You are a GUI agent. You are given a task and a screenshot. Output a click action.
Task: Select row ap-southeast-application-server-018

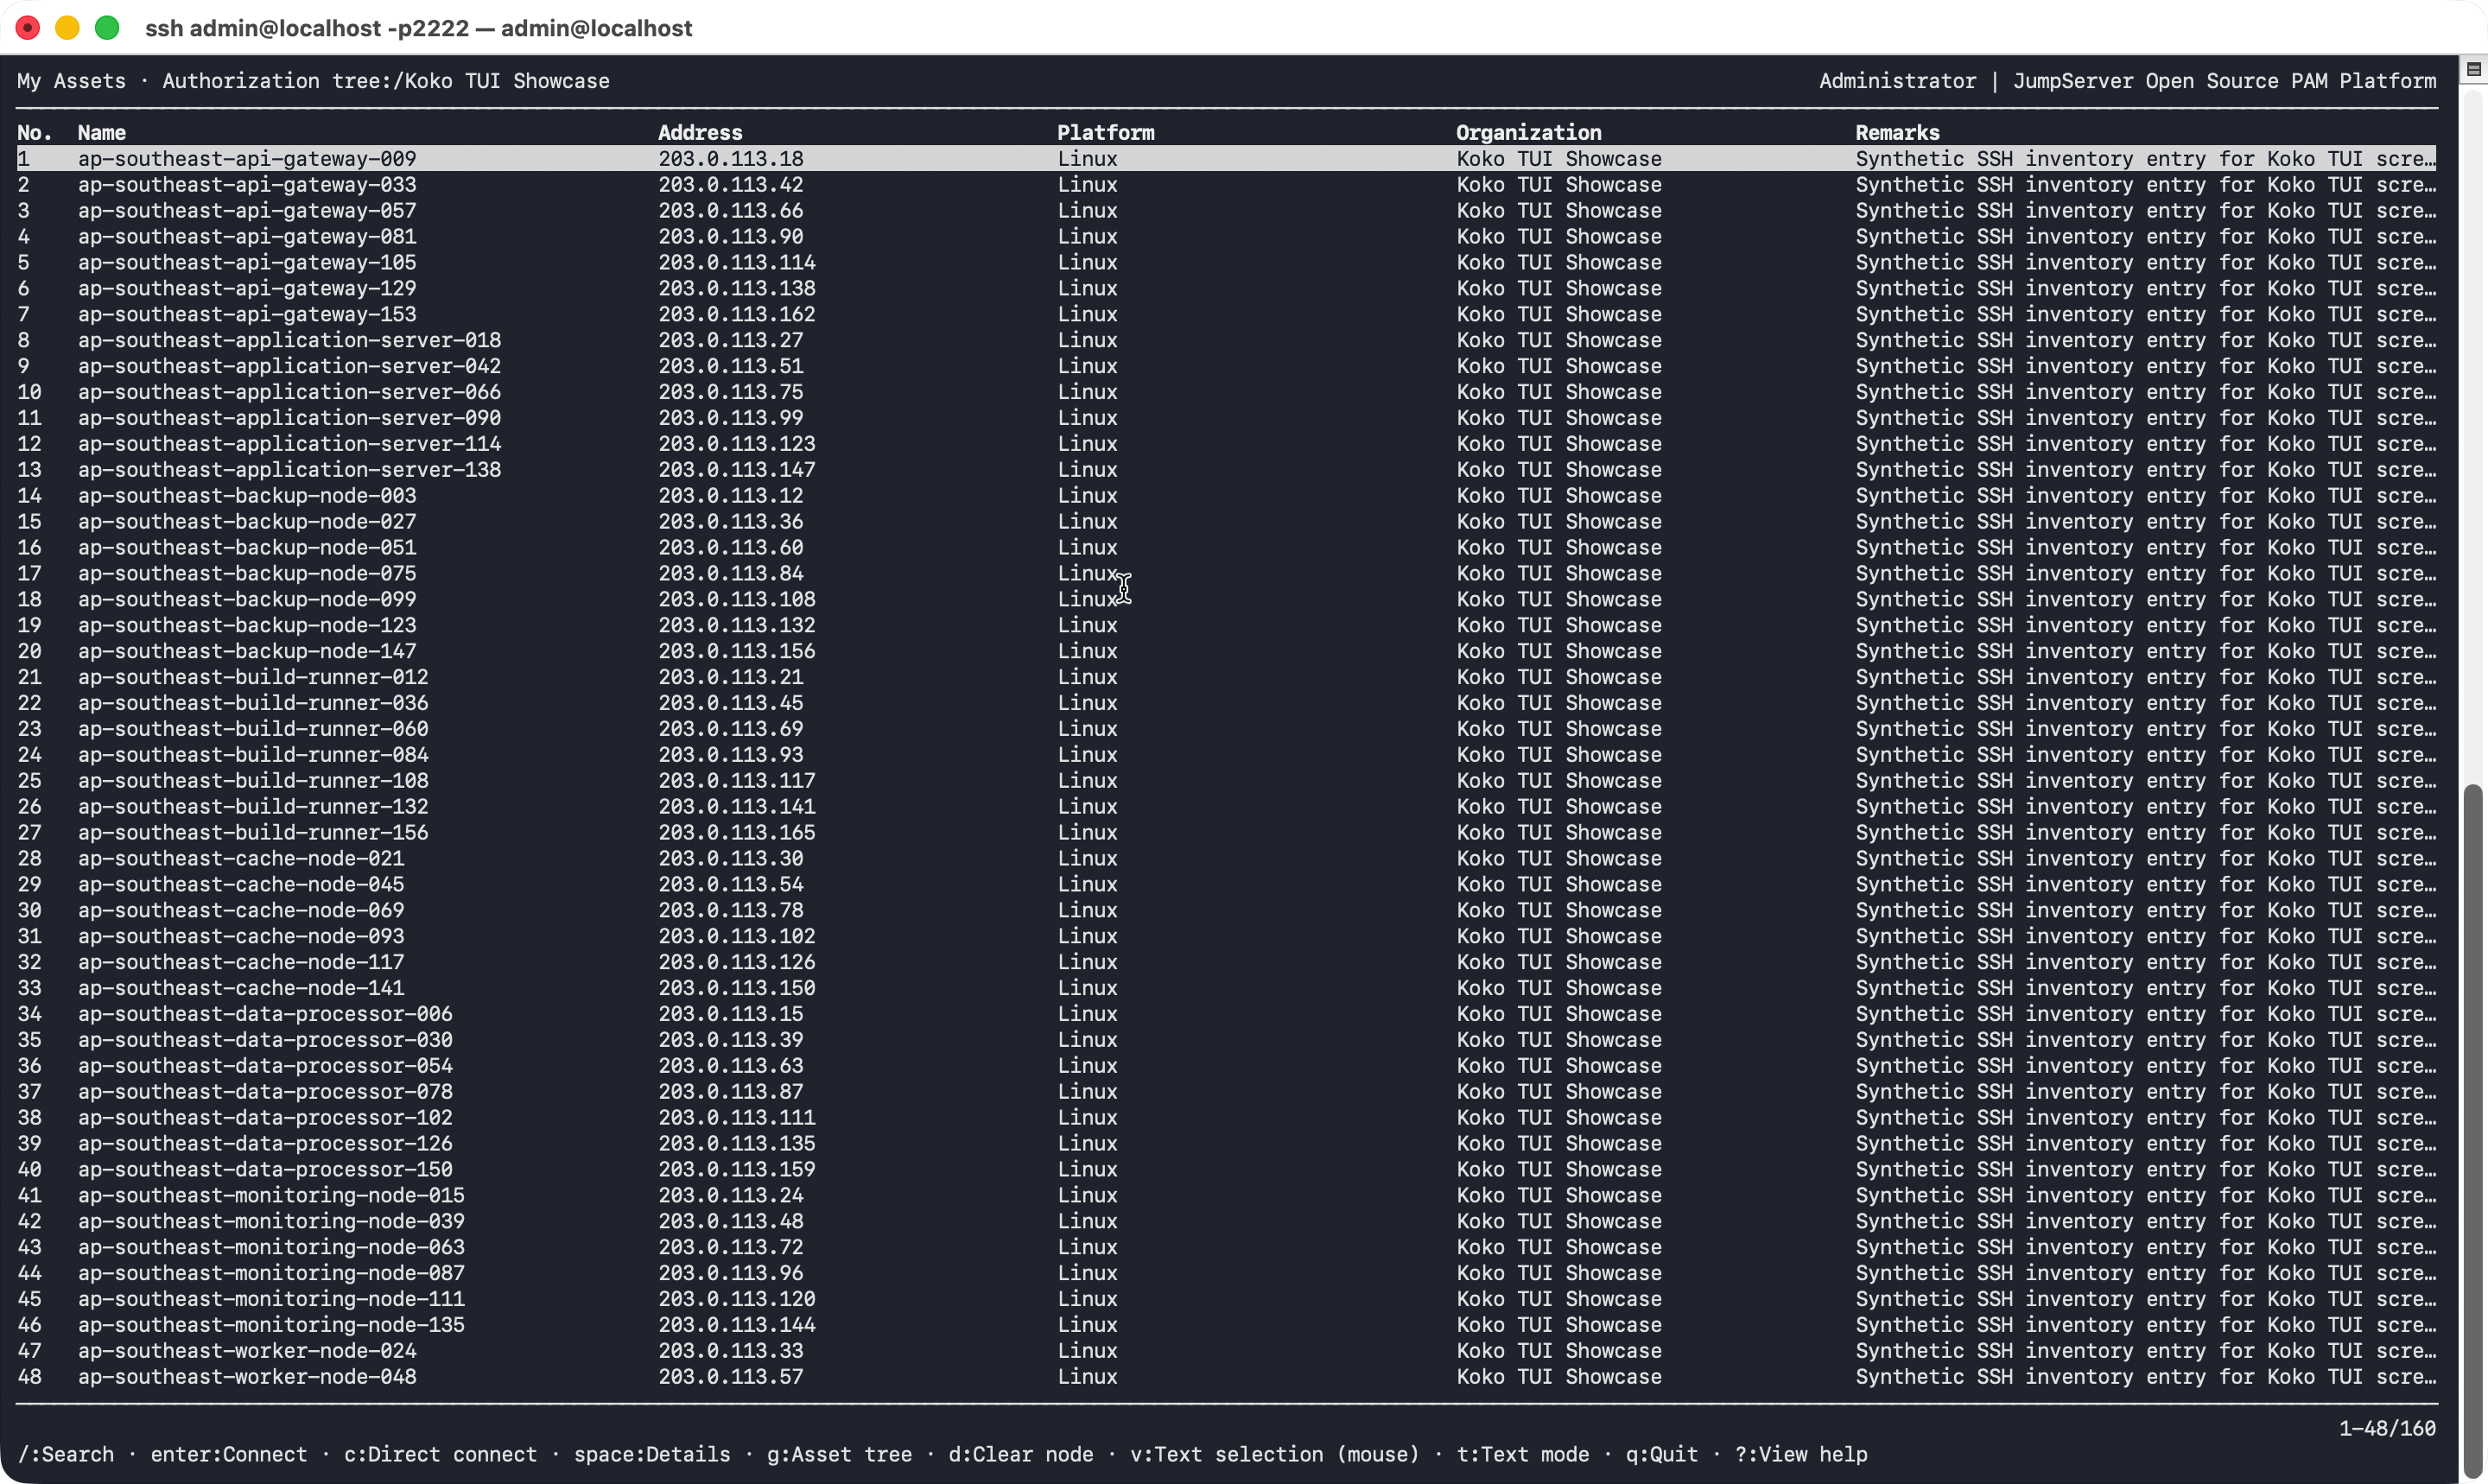pos(1226,340)
